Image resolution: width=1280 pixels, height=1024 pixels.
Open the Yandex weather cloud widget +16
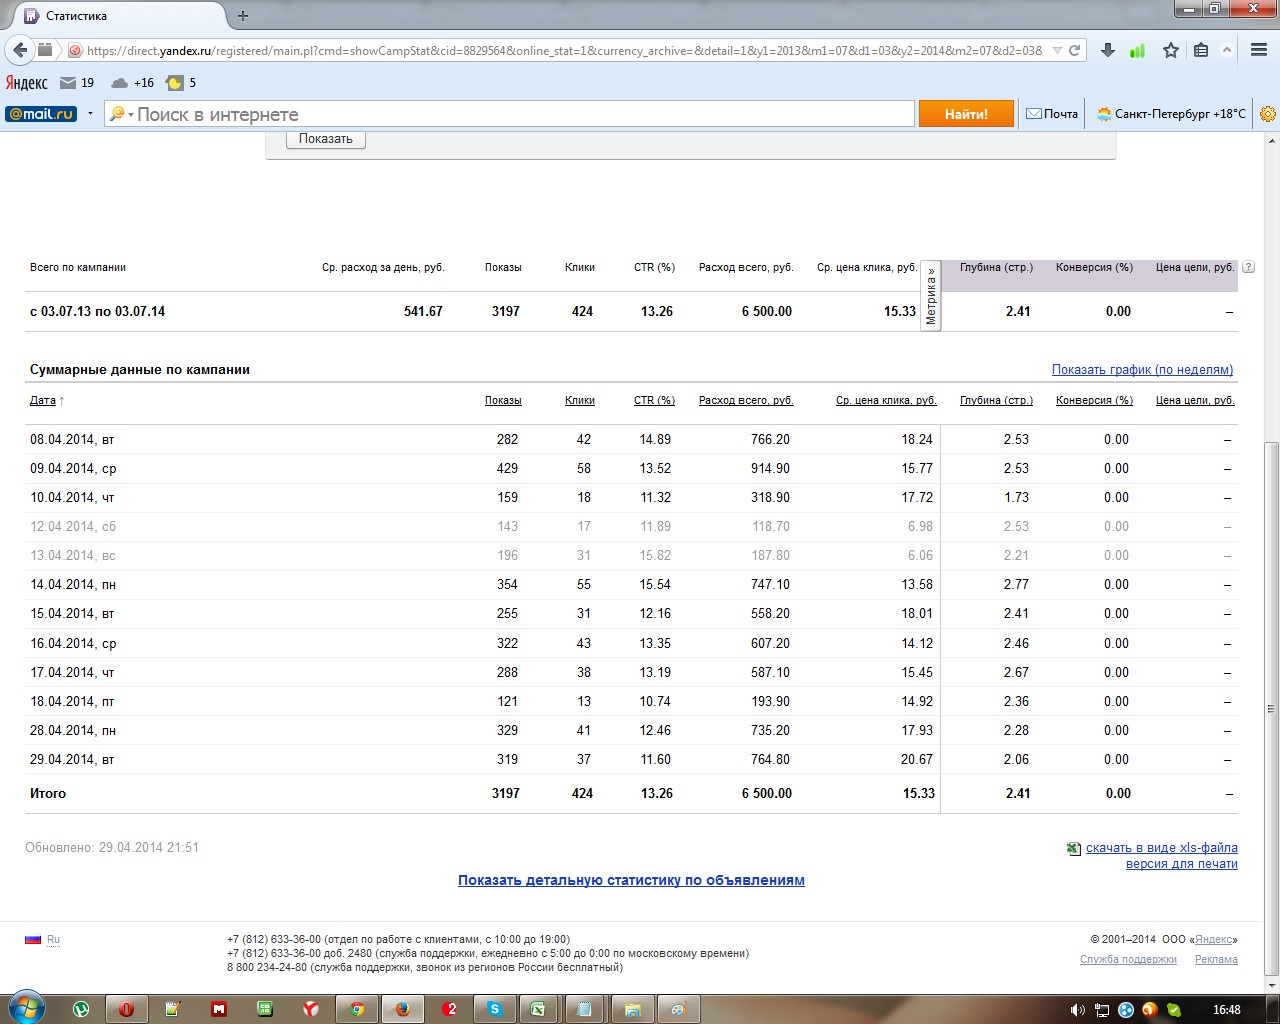pyautogui.click(x=133, y=83)
